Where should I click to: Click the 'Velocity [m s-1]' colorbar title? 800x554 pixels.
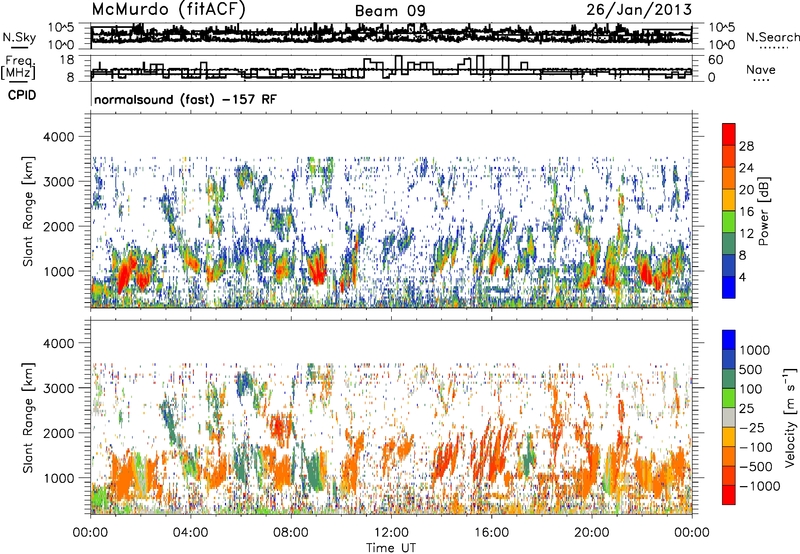click(x=790, y=417)
